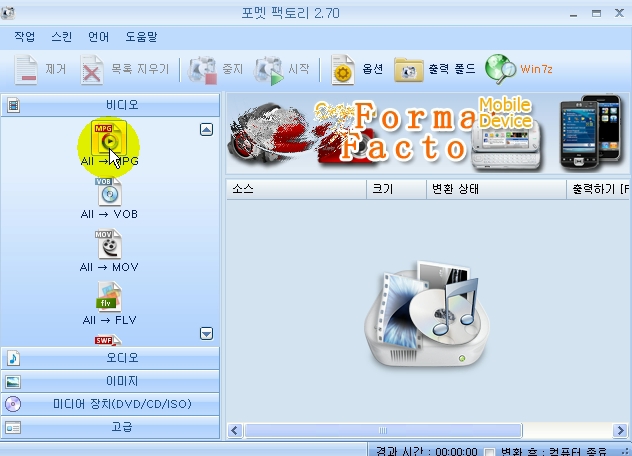This screenshot has width=632, height=456.
Task: Expand the 오디오 category panel
Action: pos(110,358)
